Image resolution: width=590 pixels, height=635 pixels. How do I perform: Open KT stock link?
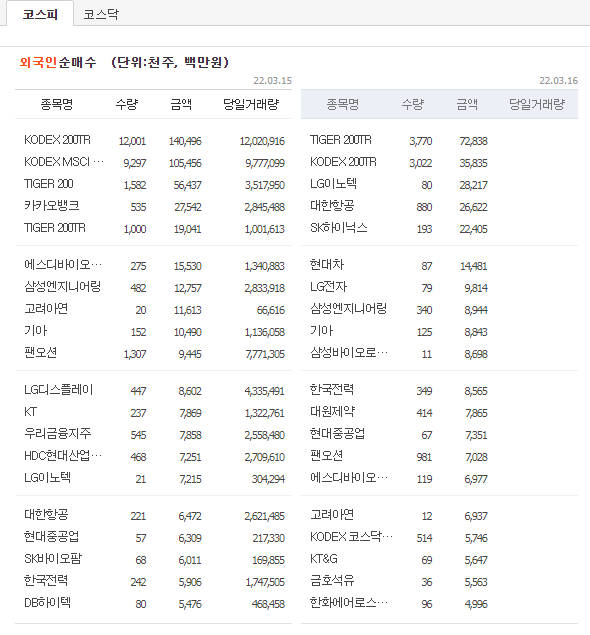point(30,412)
